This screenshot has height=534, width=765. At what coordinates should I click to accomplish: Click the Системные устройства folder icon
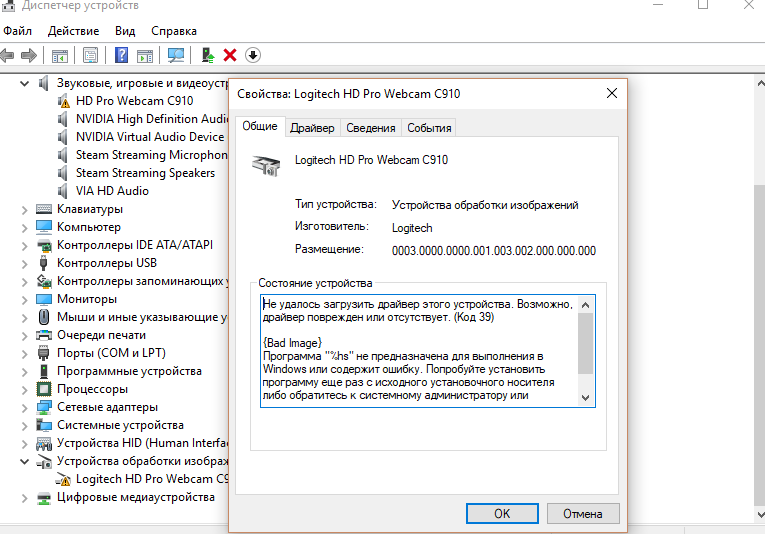click(44, 425)
